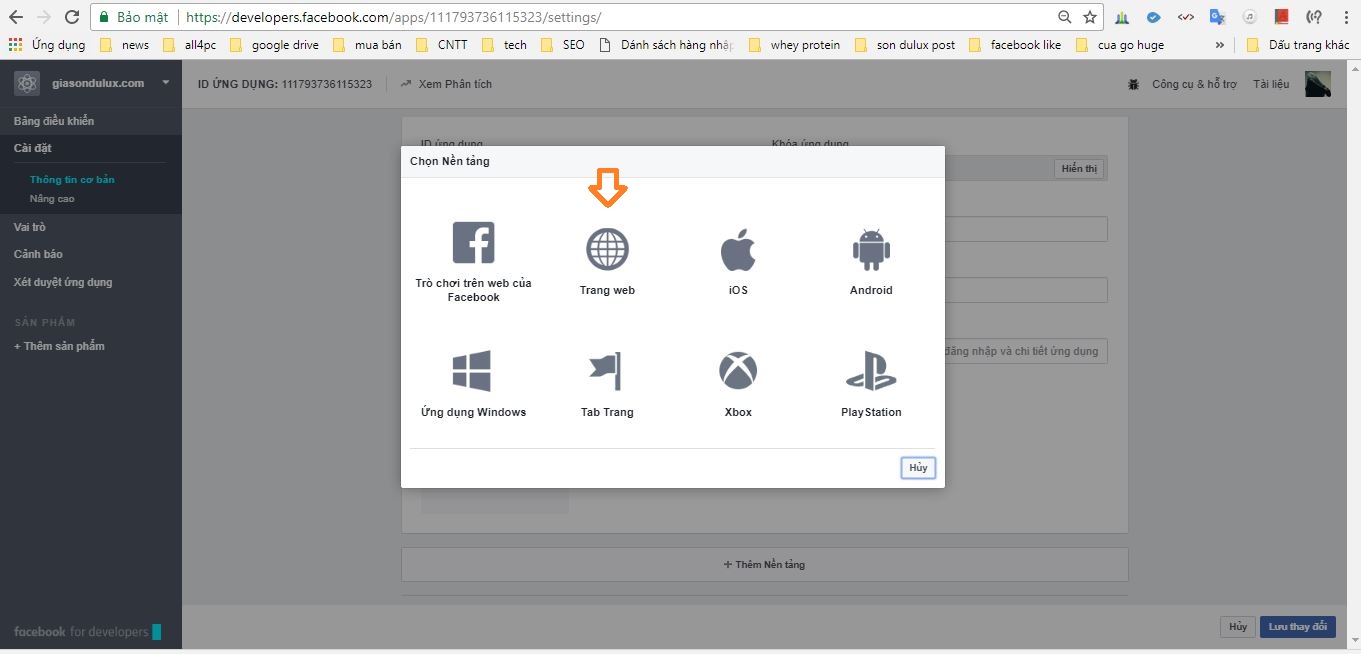
Task: Select Nâng cao settings submenu
Action: pos(52,199)
